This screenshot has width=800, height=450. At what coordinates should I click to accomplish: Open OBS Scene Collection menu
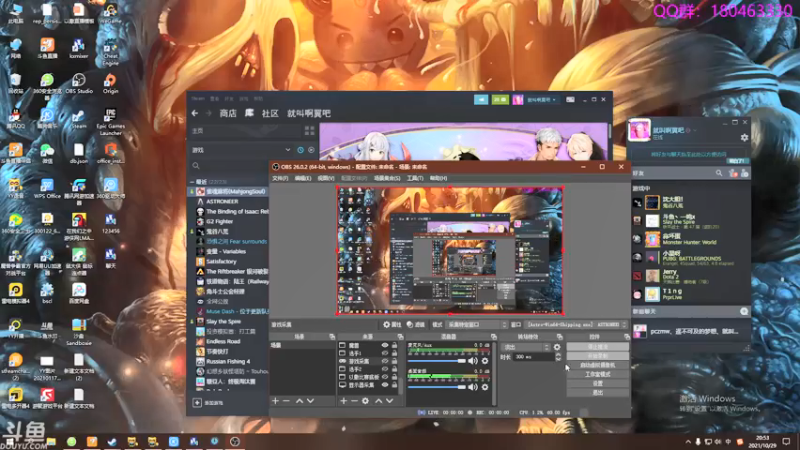coord(387,178)
